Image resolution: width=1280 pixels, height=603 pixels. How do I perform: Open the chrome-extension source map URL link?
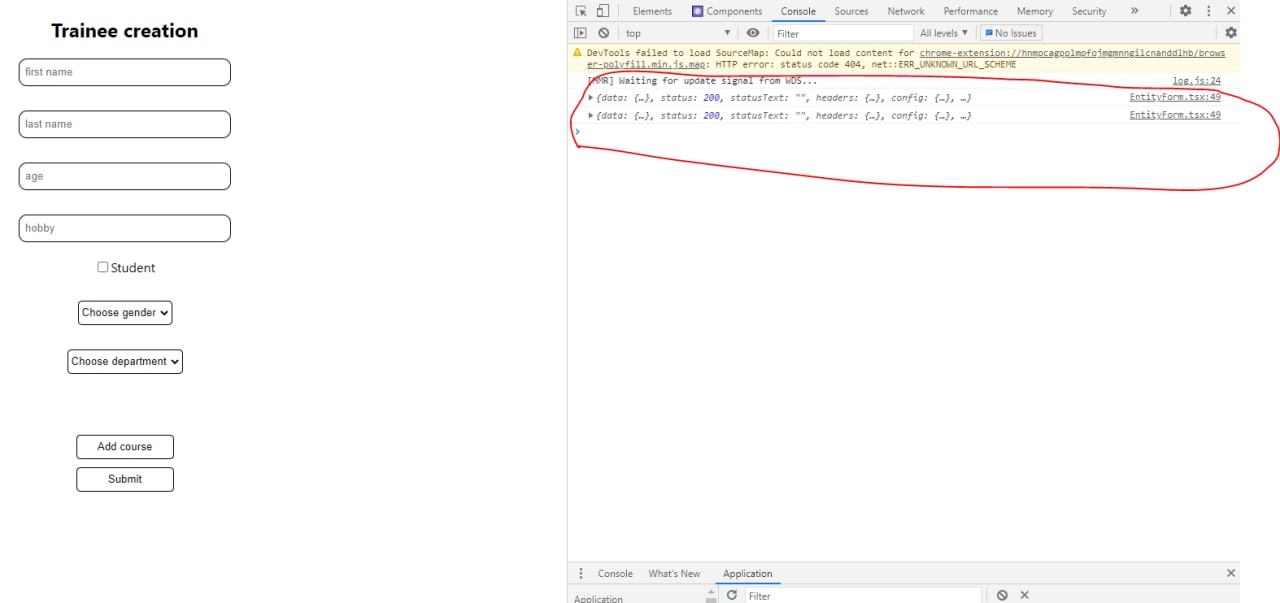coord(1072,53)
